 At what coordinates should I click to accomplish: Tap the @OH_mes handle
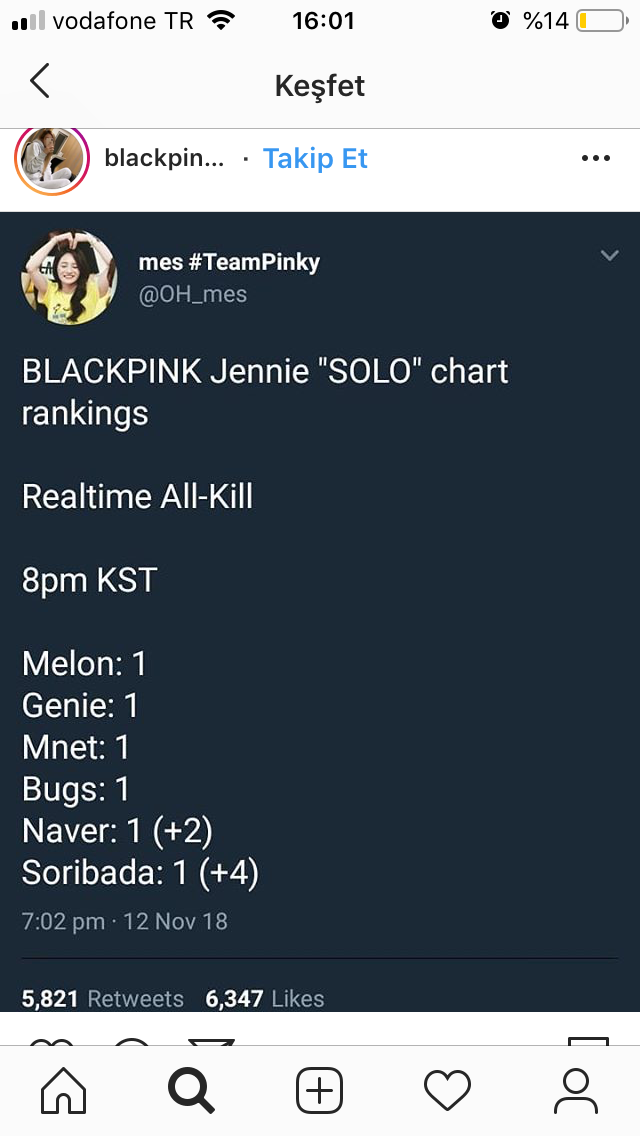tap(192, 294)
